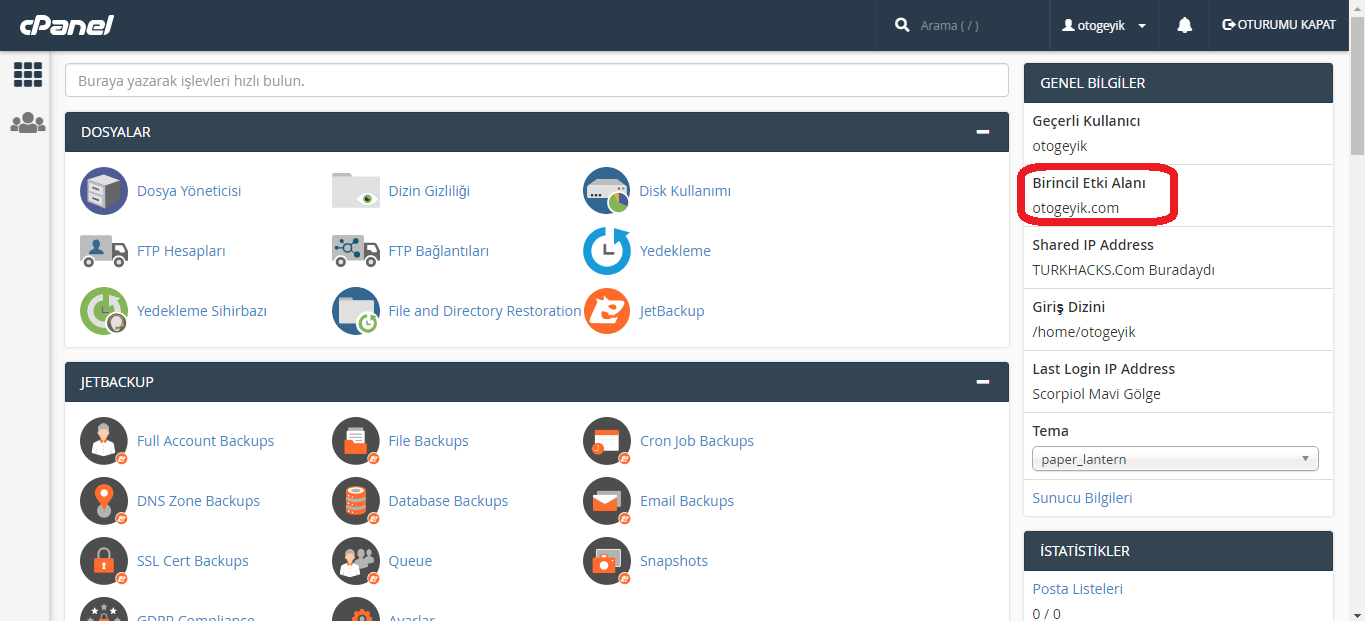Click the Scorpiol Mavi Gölge text
This screenshot has height=621, width=1365.
point(1096,394)
